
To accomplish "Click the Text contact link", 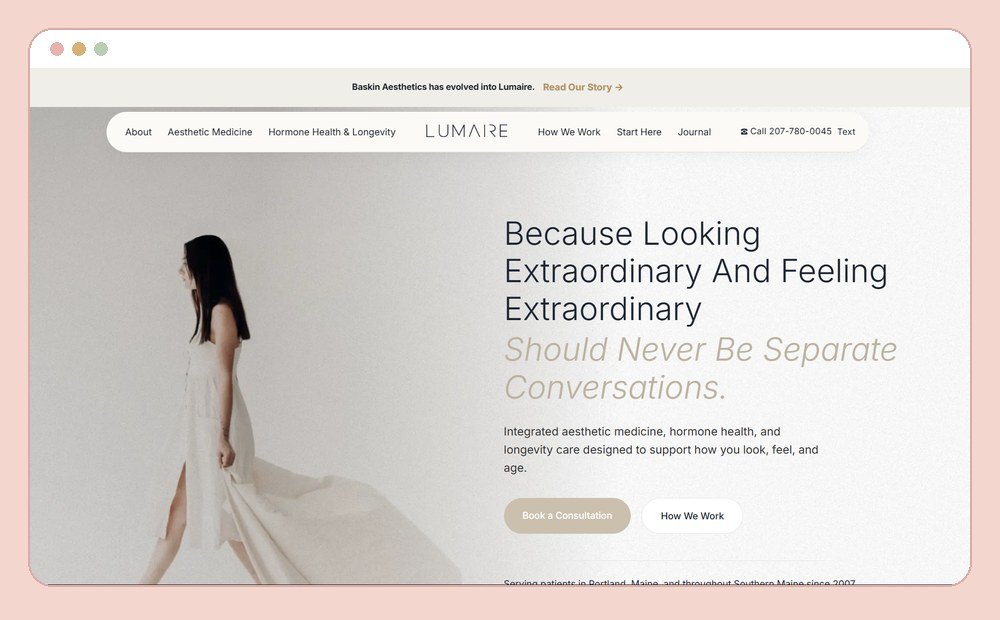I will [846, 131].
